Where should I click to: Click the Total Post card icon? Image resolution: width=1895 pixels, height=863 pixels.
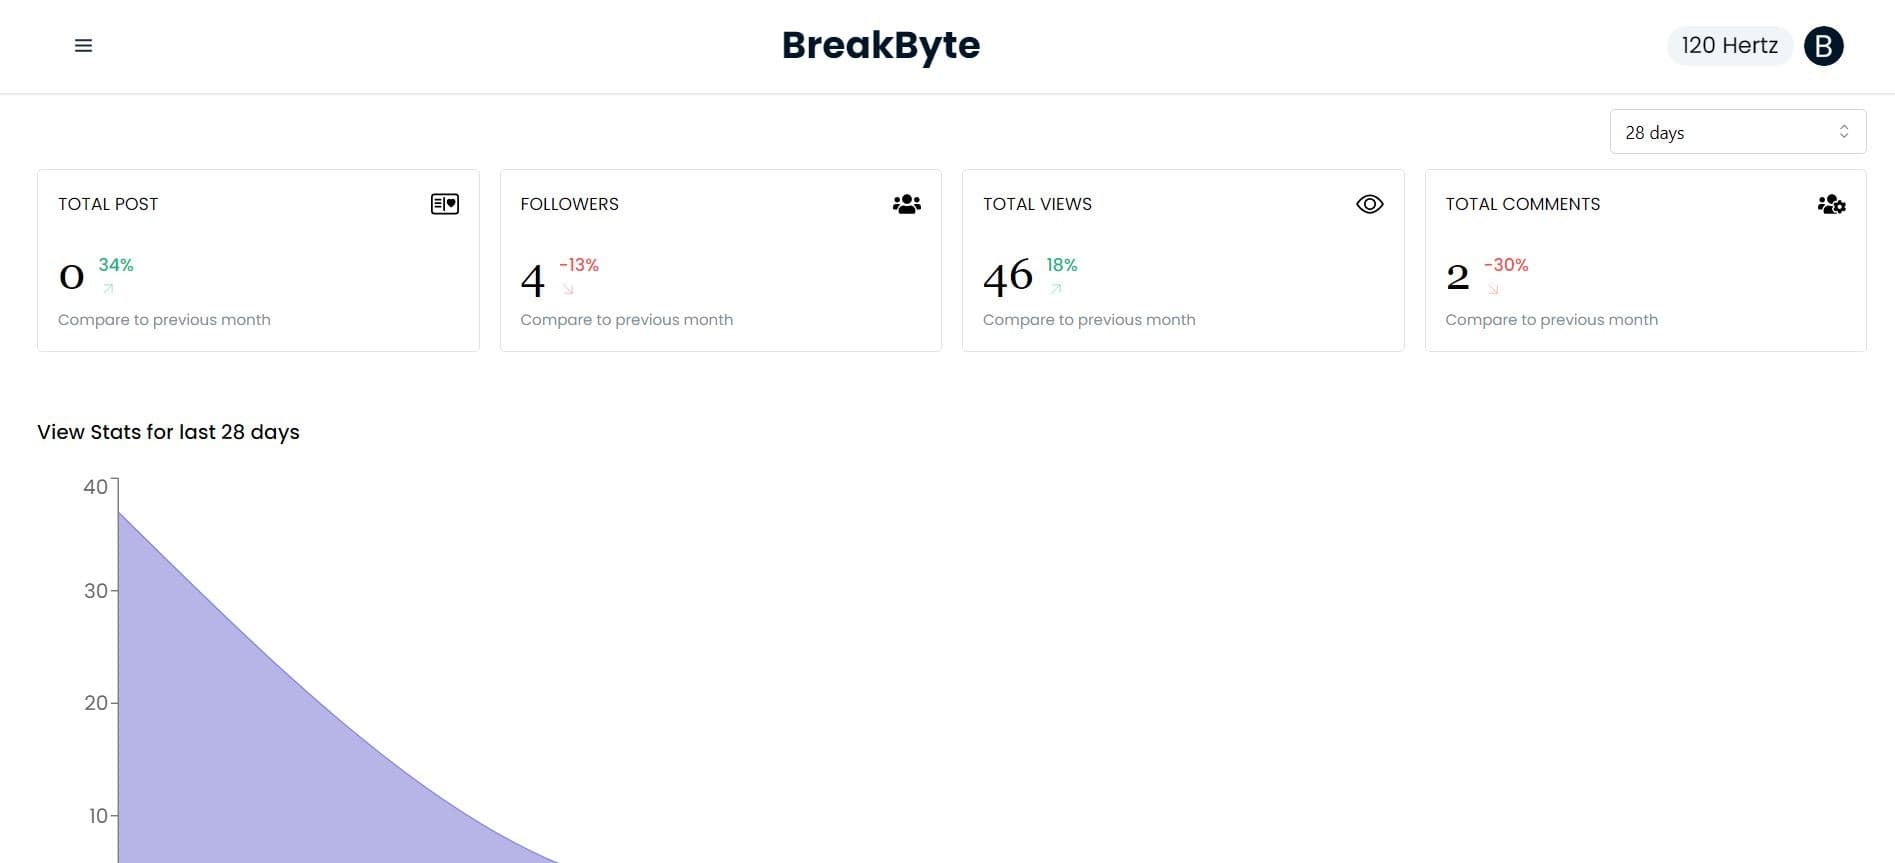(x=445, y=204)
